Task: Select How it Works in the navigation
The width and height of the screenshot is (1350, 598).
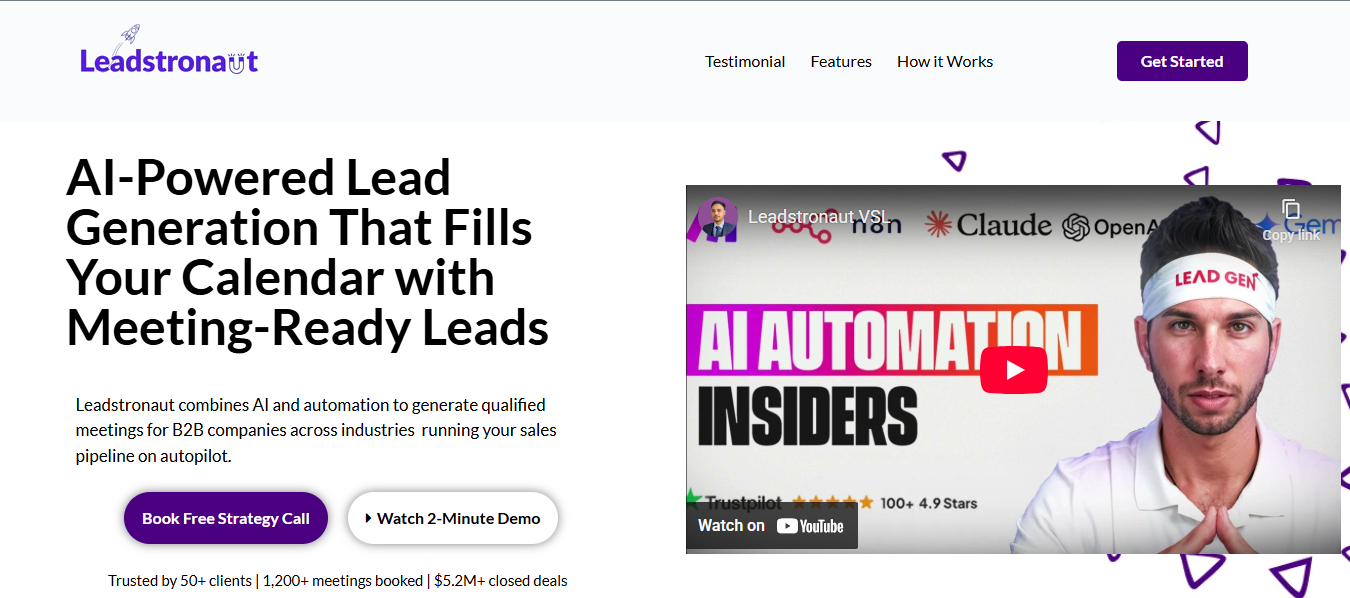Action: pos(945,61)
